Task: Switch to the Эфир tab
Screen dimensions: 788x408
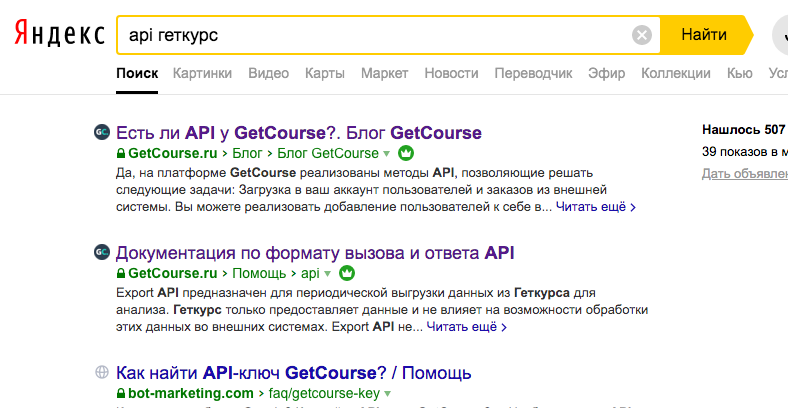Action: coord(607,73)
